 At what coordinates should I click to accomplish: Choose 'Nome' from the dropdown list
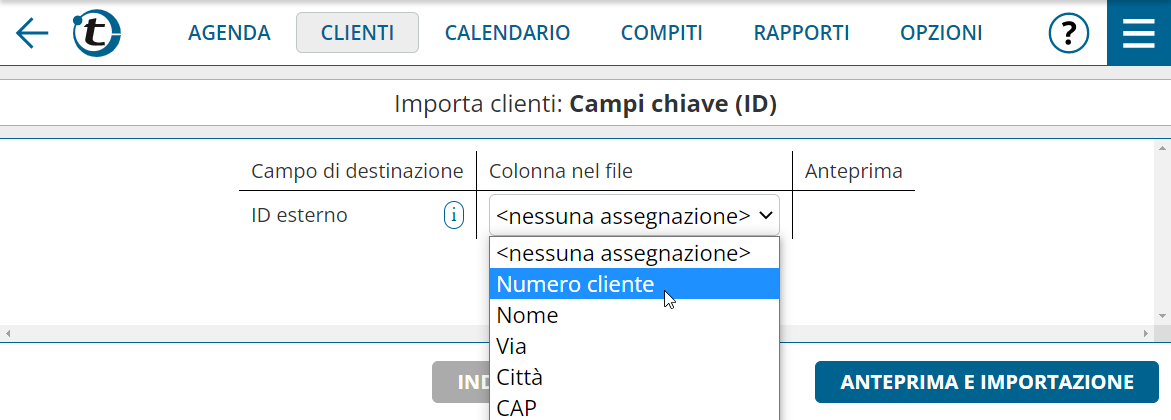pos(634,315)
